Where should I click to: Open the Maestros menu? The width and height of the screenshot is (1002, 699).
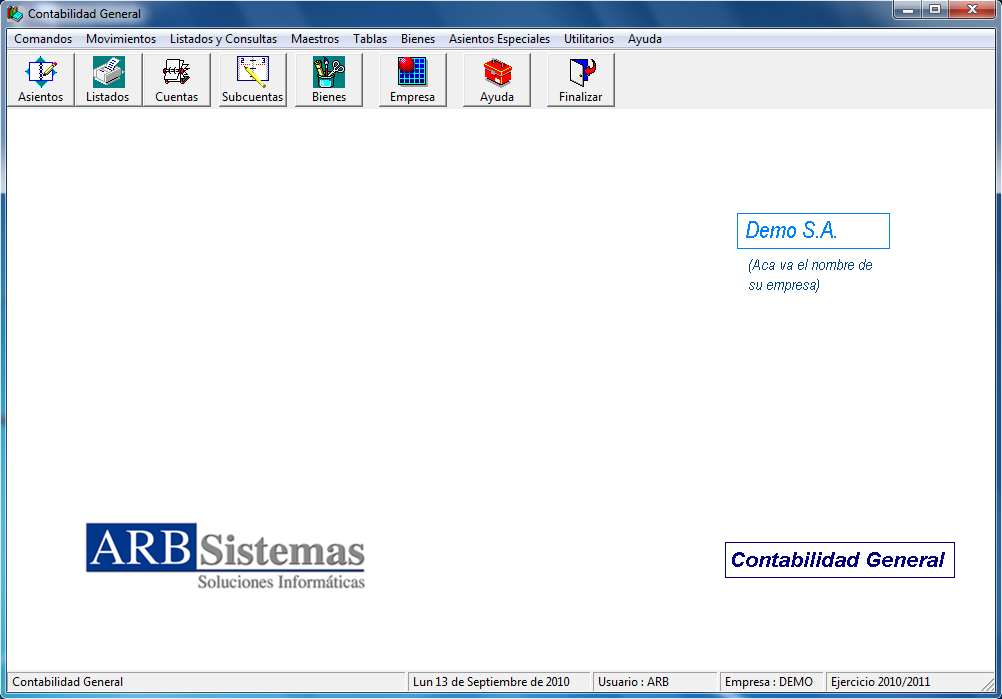point(315,39)
